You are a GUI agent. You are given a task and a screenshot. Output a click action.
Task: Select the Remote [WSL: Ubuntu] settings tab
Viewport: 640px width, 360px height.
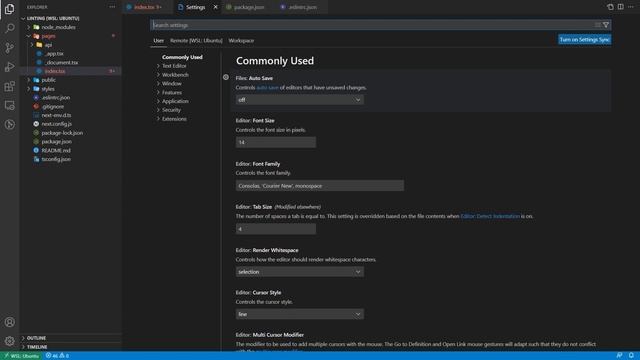pyautogui.click(x=196, y=41)
